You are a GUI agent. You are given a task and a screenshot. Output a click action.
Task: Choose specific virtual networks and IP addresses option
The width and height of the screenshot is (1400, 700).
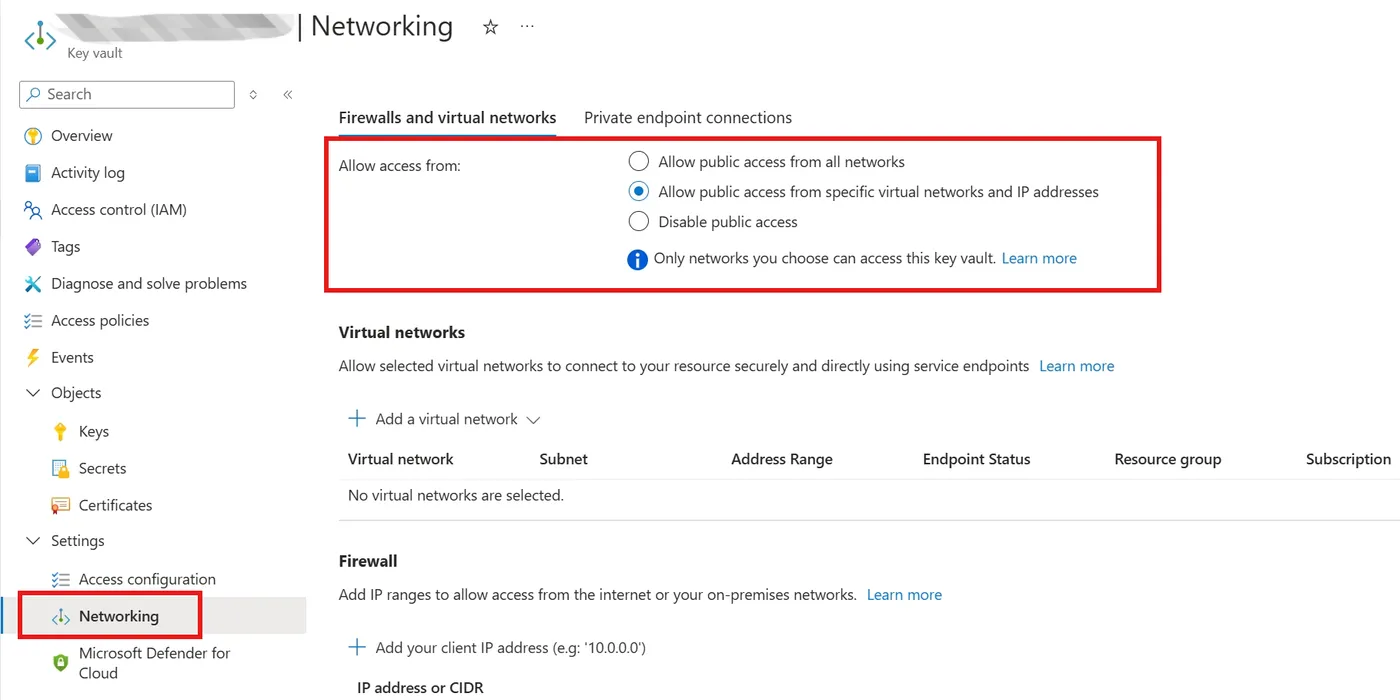click(x=638, y=192)
